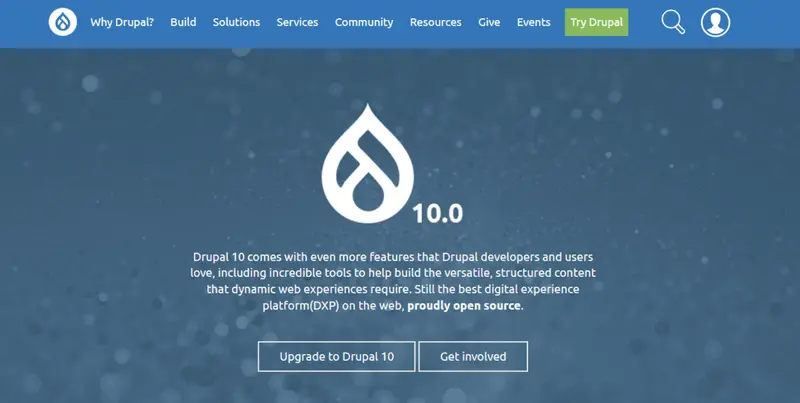Click the Get involved button
Screen dimensions: 800x403
click(x=473, y=357)
